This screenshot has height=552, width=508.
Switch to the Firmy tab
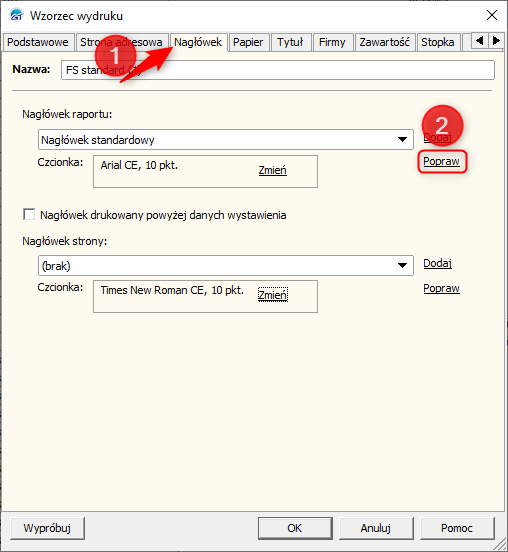(333, 42)
